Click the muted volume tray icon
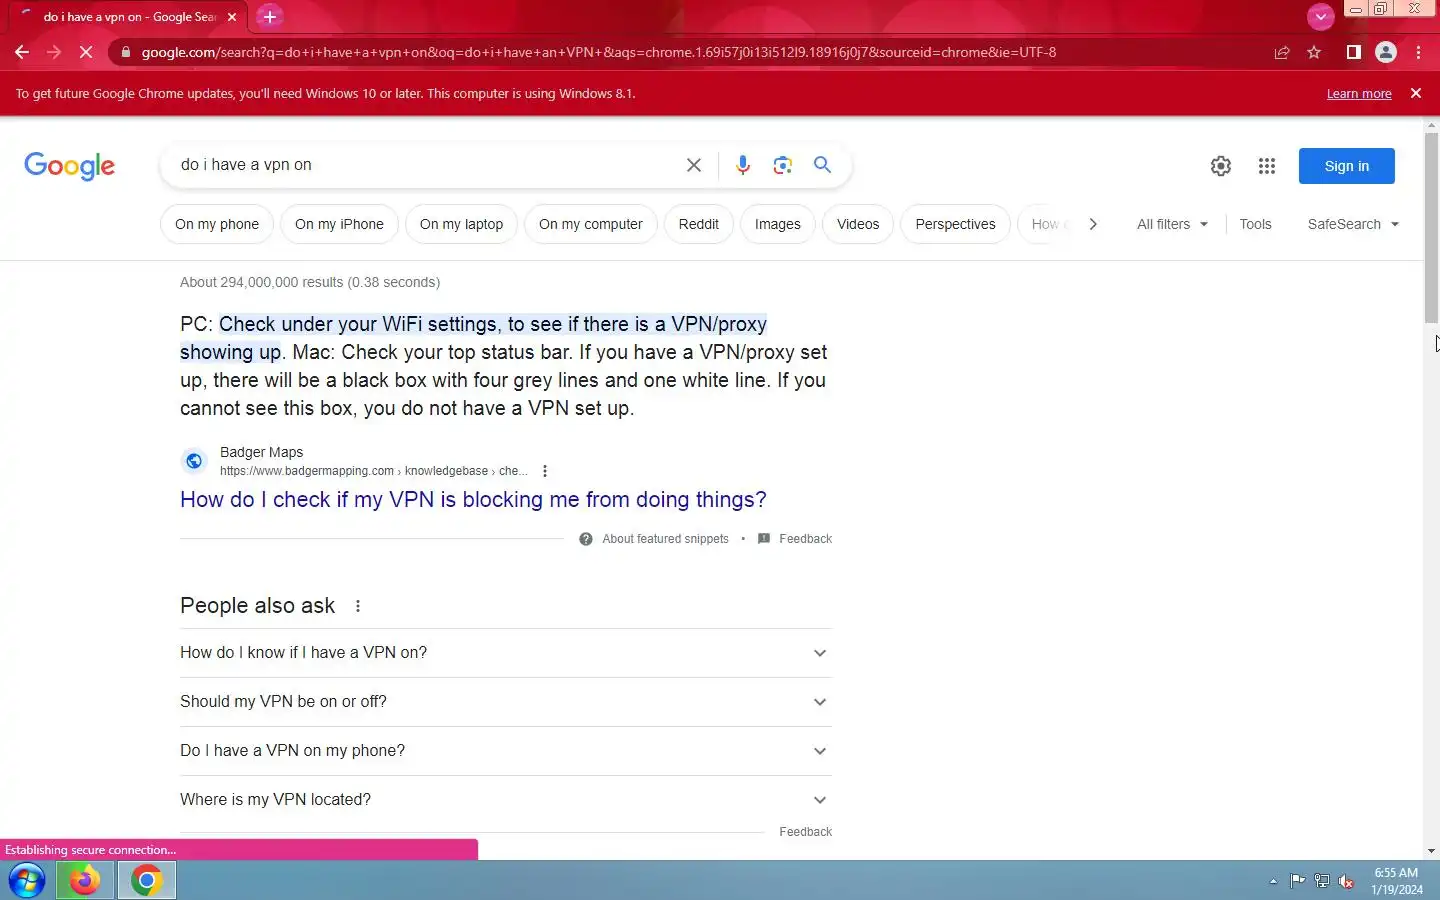This screenshot has height=900, width=1440. 1347,881
